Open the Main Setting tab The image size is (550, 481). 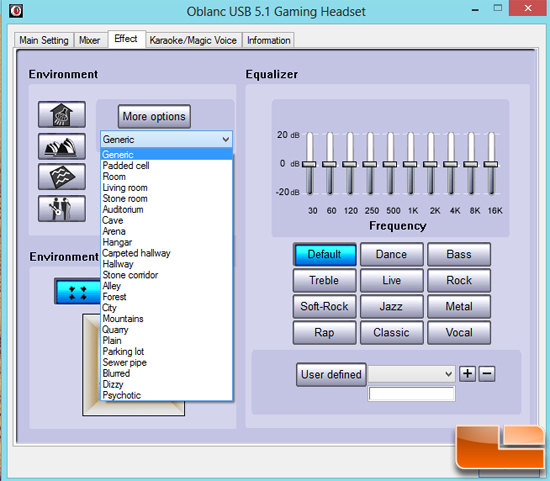click(x=44, y=40)
